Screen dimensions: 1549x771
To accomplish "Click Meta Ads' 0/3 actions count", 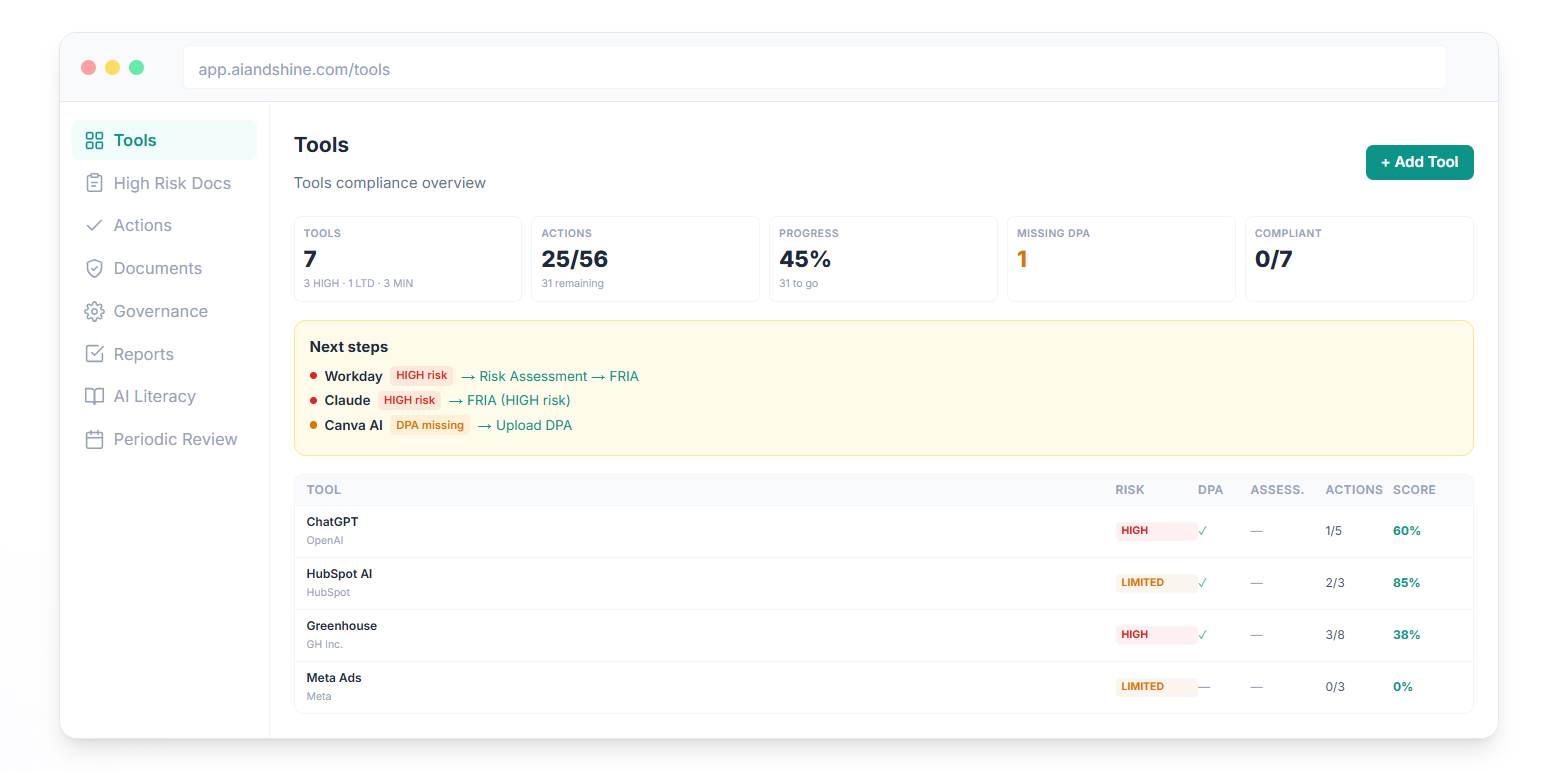I will pos(1335,687).
